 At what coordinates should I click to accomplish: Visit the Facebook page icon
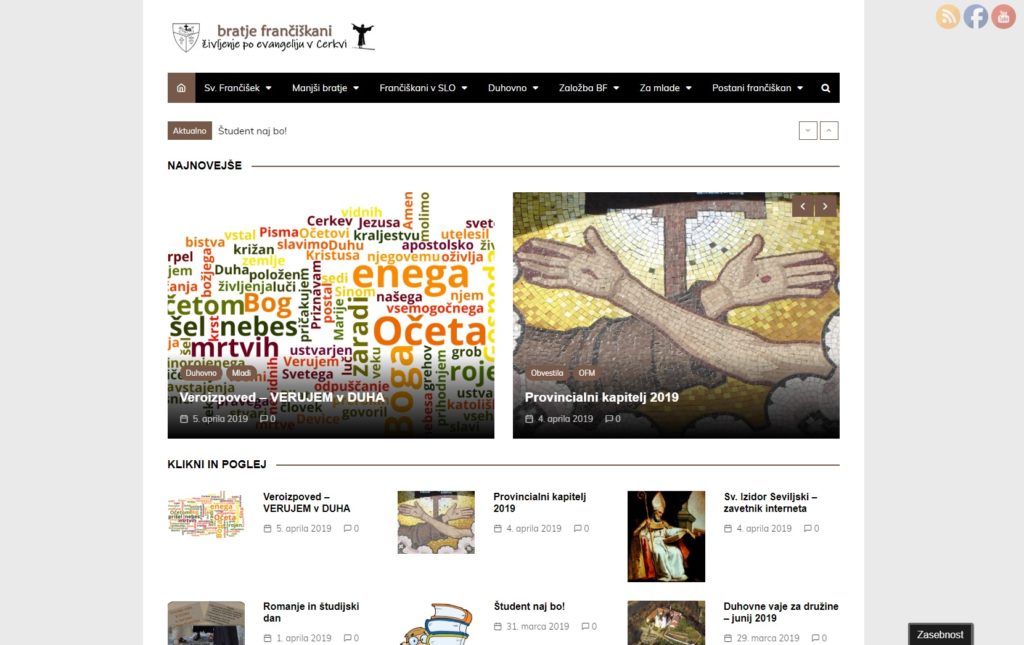coord(976,16)
